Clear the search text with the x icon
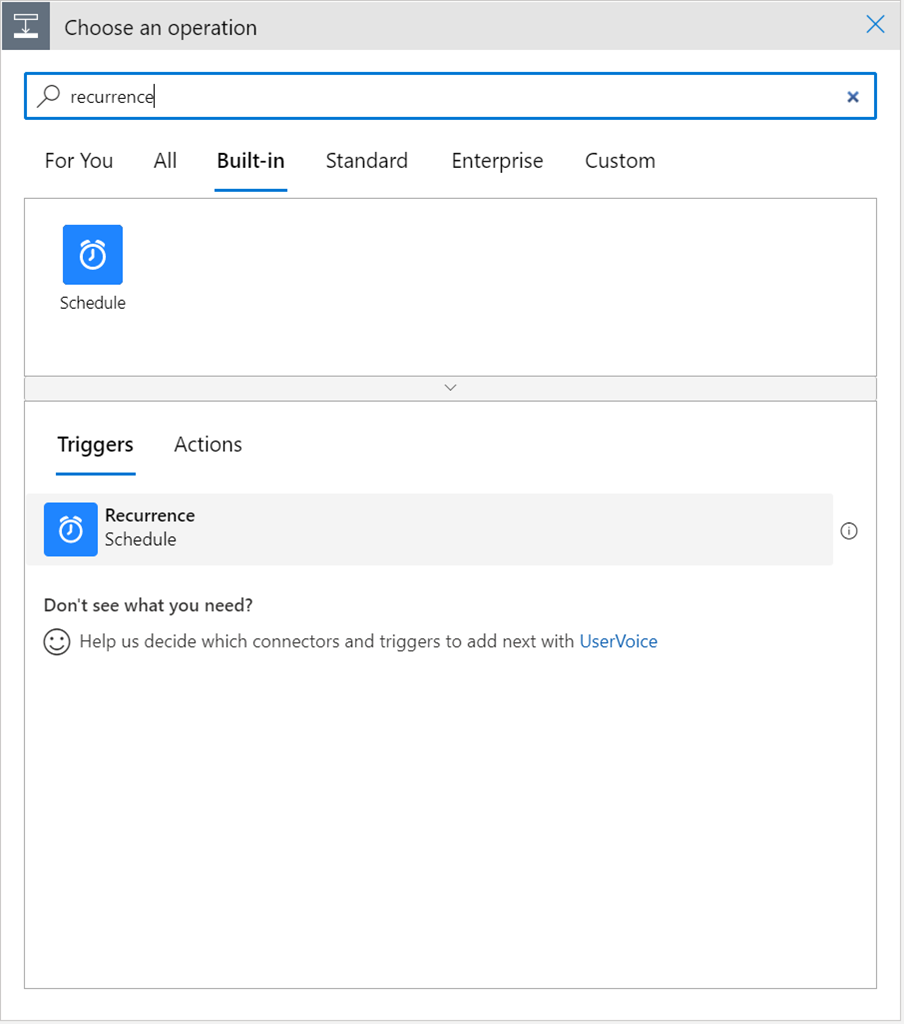The width and height of the screenshot is (904, 1024). [853, 97]
